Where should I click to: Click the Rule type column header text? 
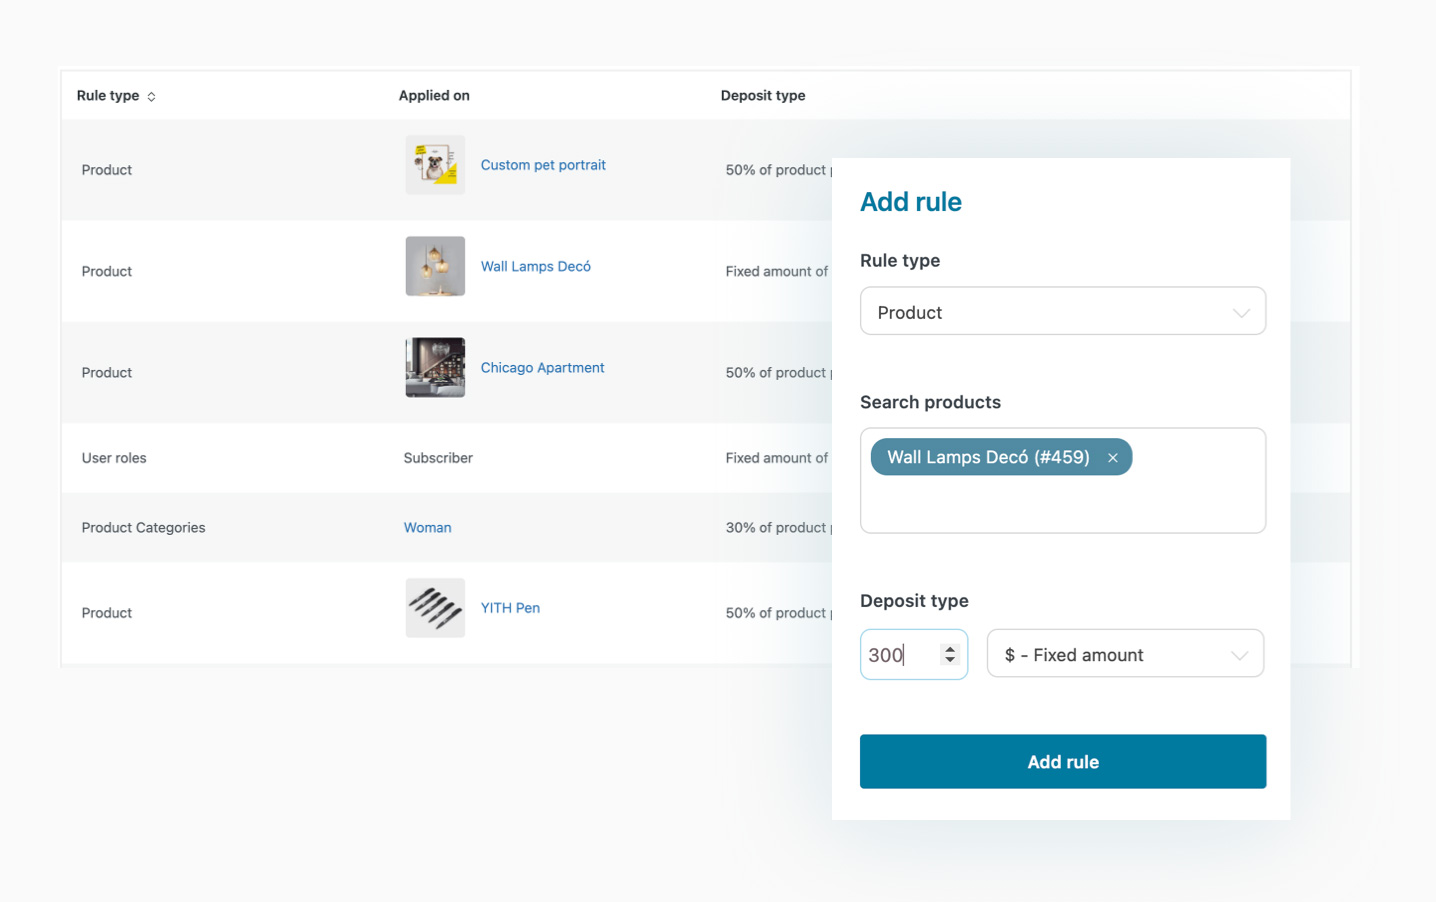point(108,96)
